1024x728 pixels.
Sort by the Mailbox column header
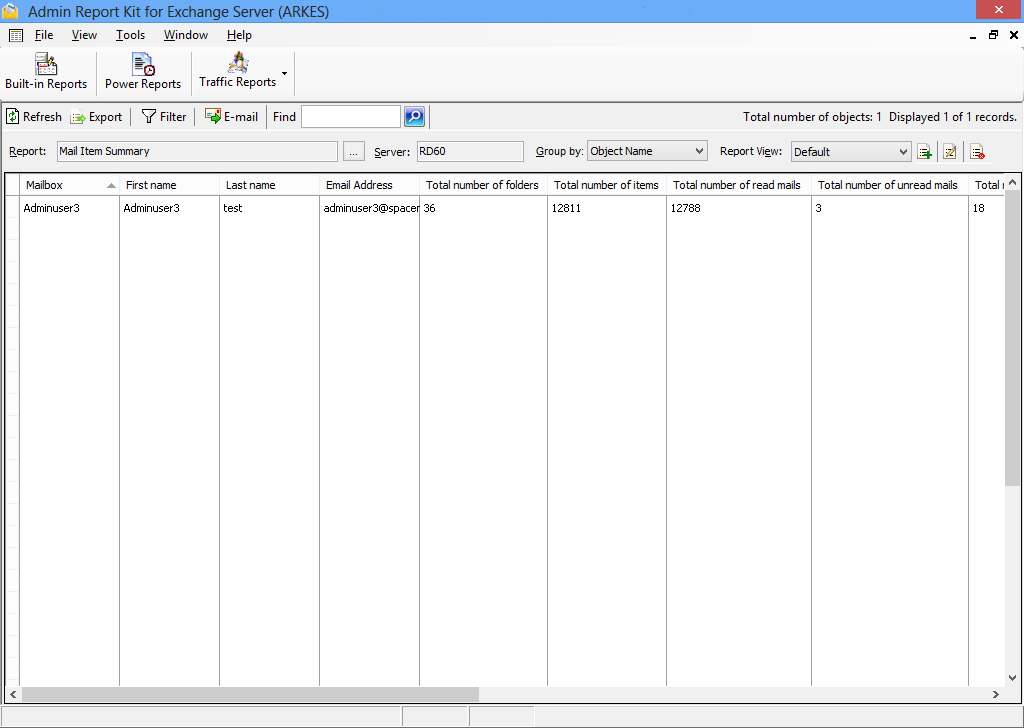(x=69, y=185)
